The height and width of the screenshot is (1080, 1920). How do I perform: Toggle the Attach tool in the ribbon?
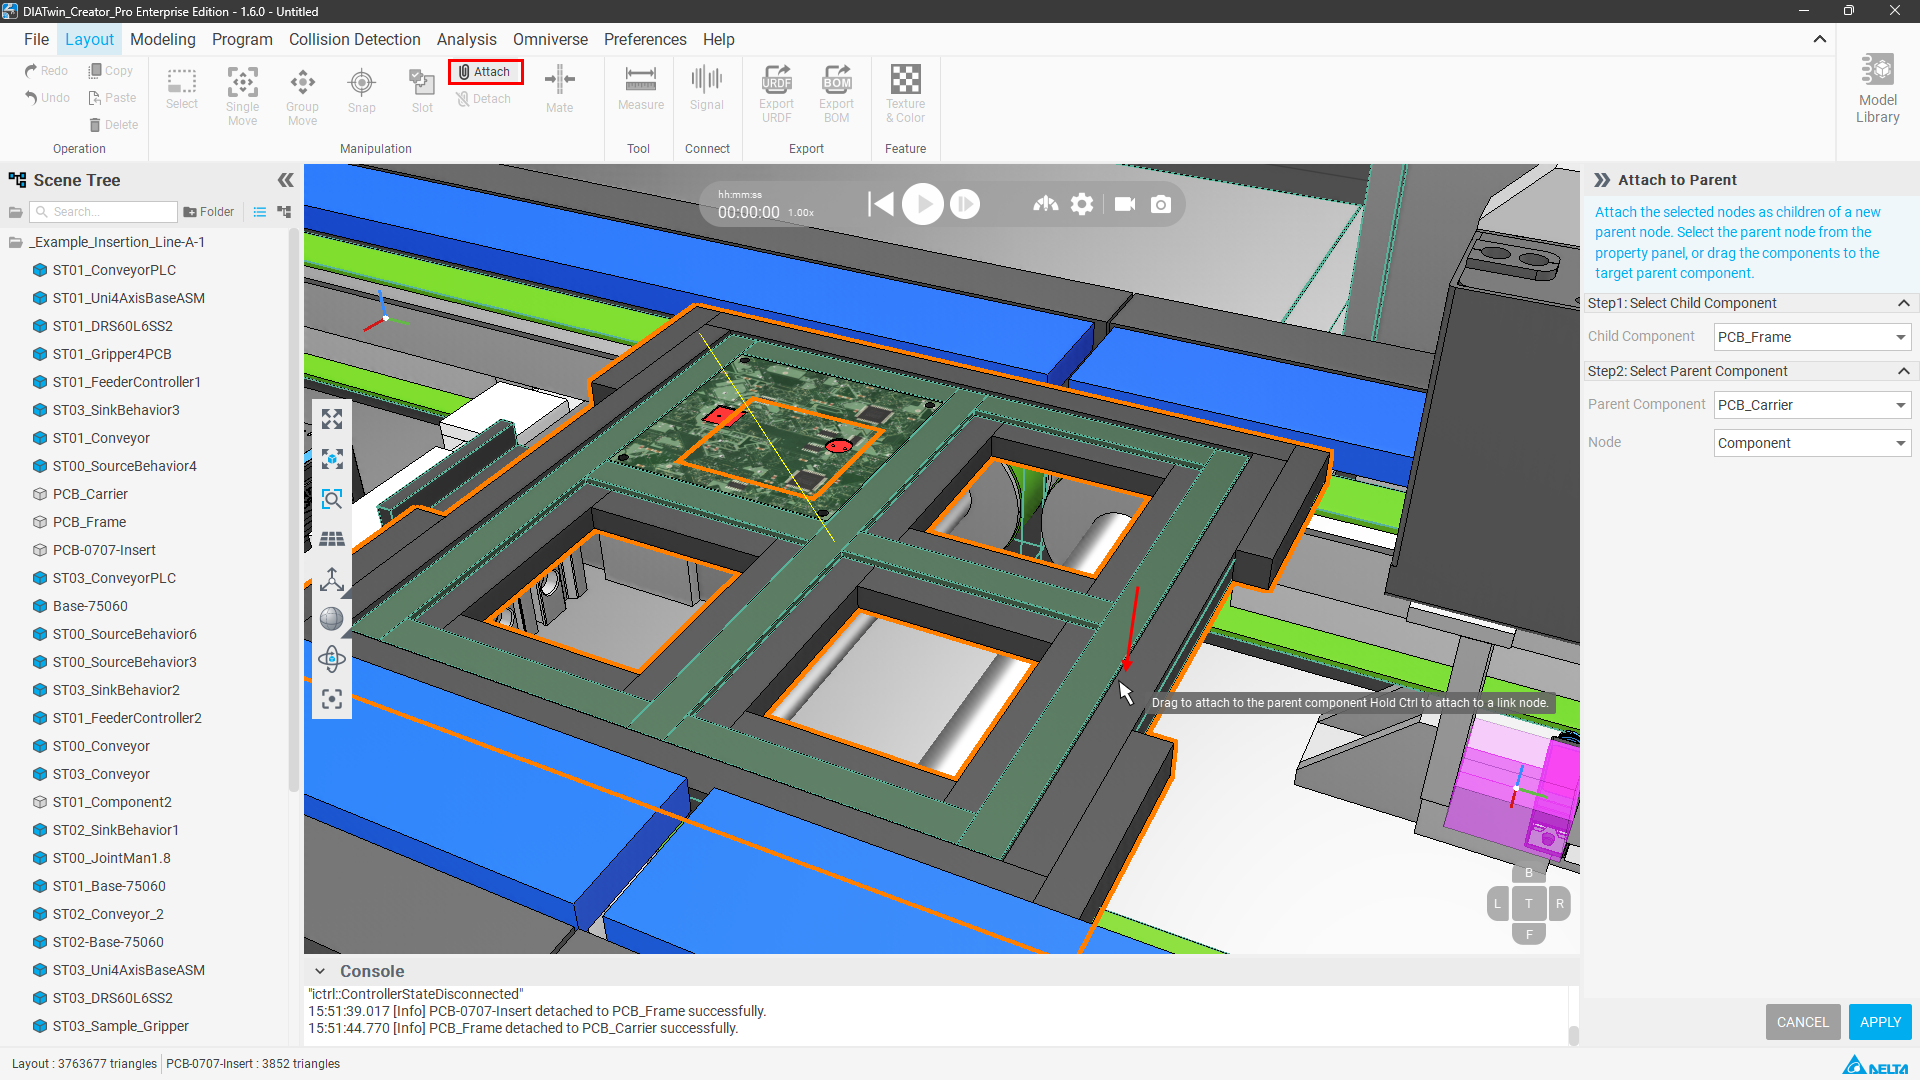[x=485, y=72]
